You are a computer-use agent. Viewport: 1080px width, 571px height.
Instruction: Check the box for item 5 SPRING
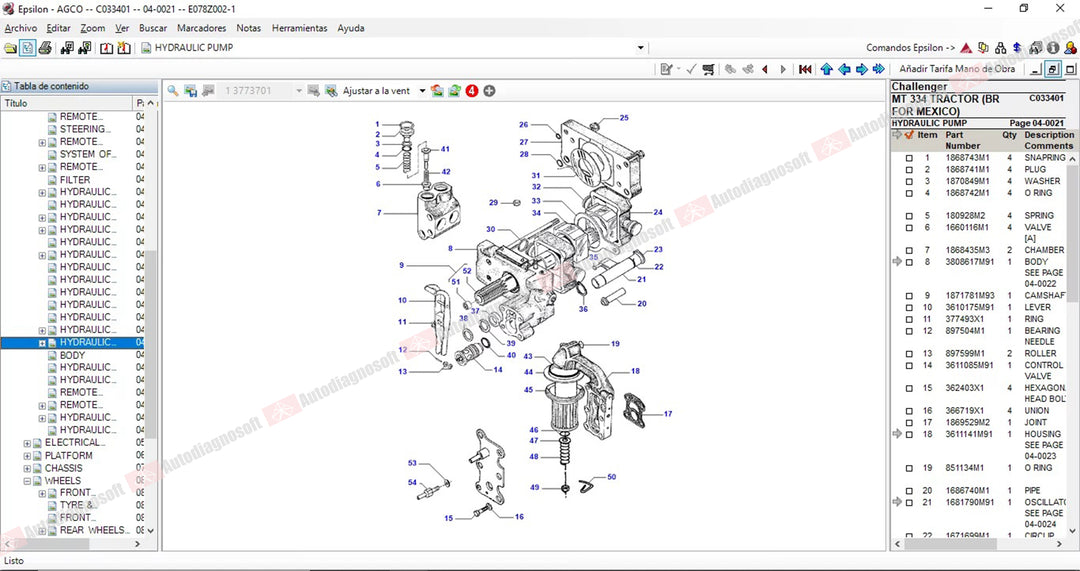(x=909, y=216)
